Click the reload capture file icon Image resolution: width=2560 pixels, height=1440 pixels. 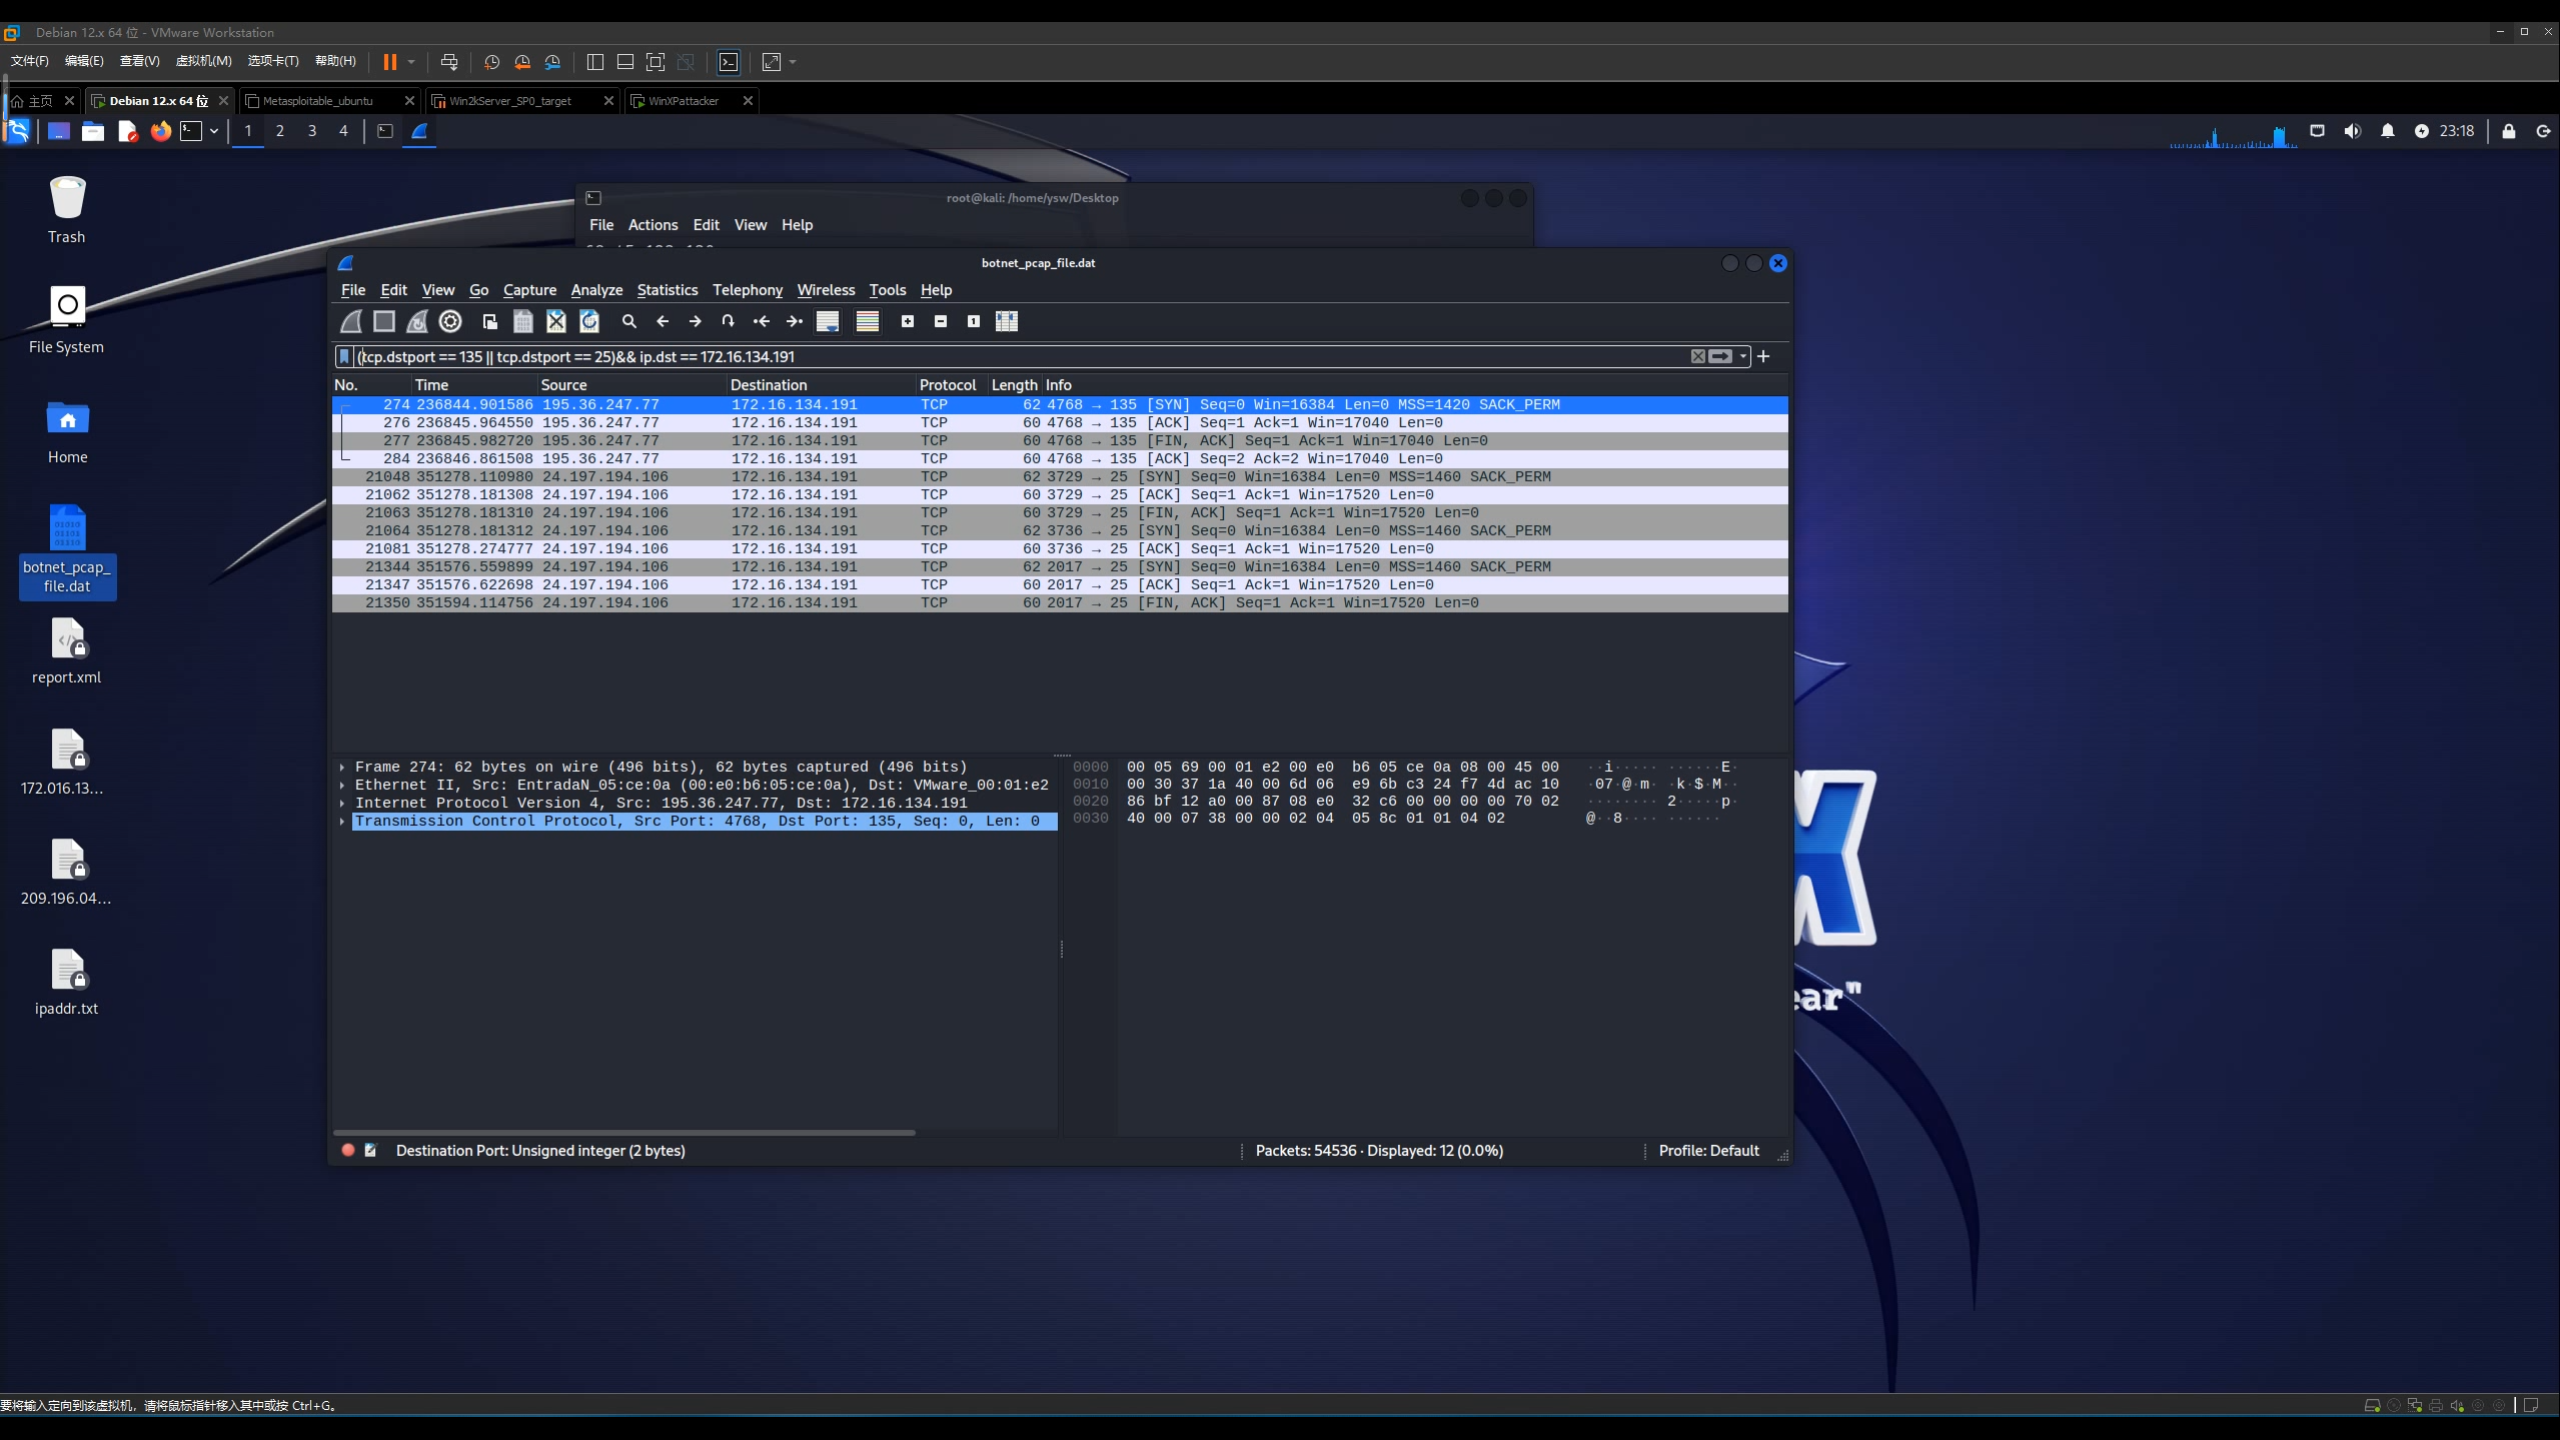[589, 321]
